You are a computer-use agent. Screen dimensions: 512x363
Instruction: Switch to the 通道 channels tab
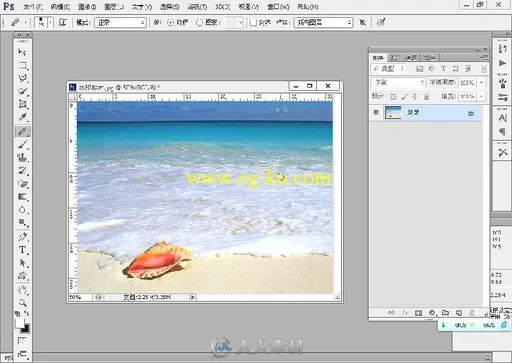pos(411,58)
